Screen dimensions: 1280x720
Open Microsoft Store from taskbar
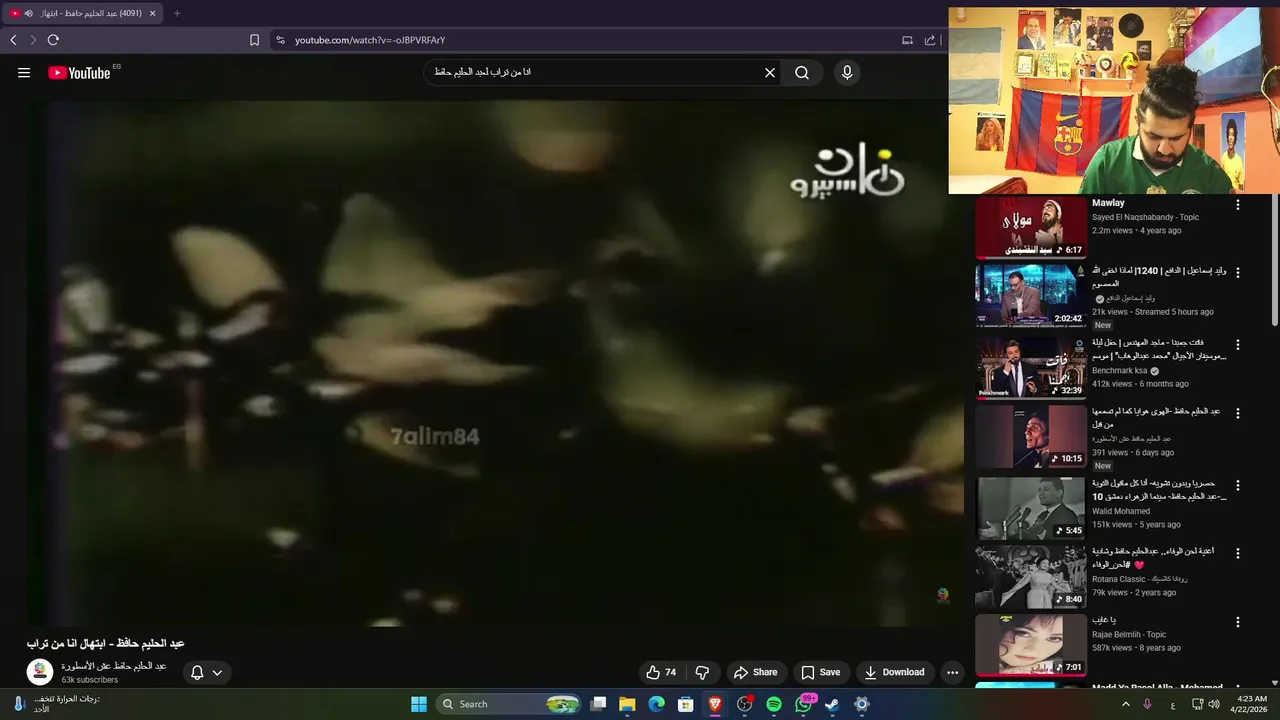point(686,704)
